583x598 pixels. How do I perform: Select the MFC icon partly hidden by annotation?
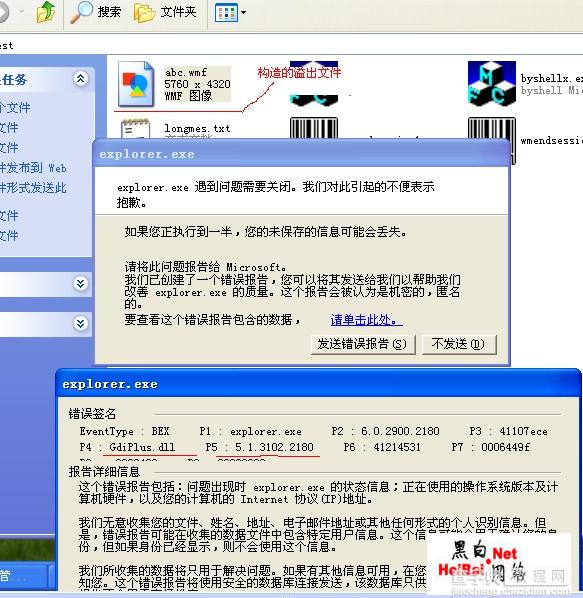click(314, 83)
